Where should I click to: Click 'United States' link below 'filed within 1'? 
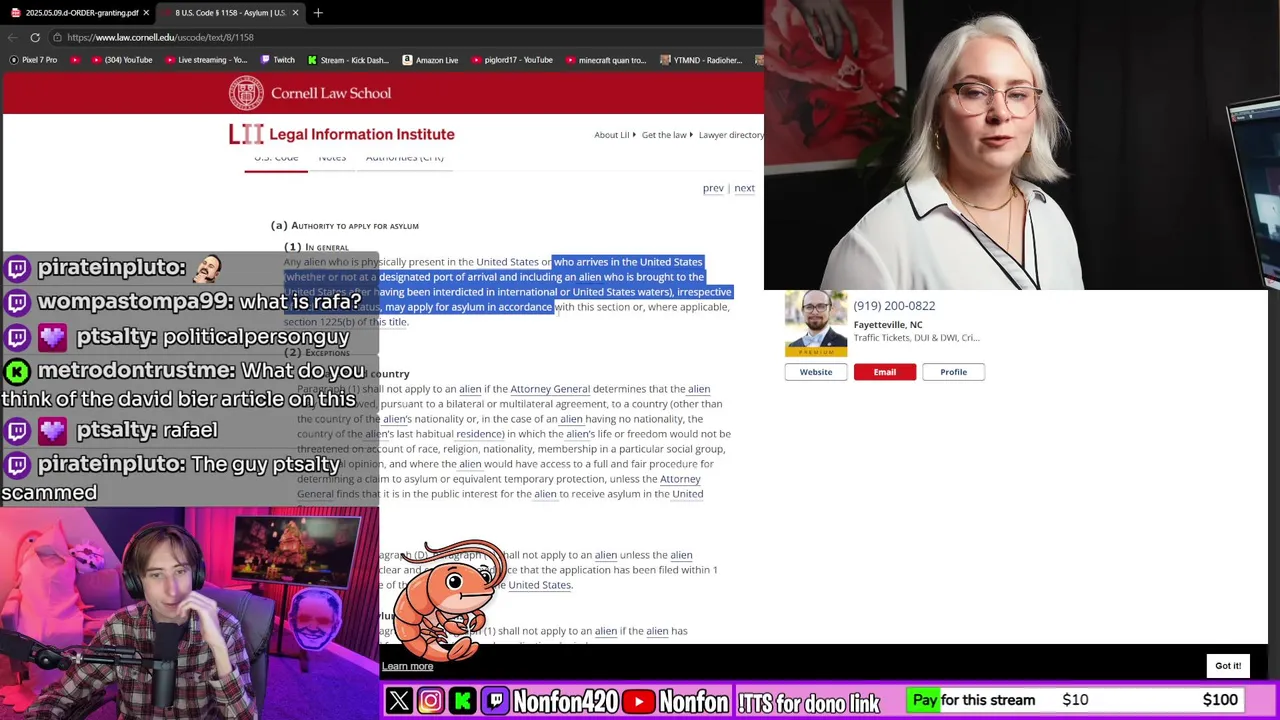(539, 585)
